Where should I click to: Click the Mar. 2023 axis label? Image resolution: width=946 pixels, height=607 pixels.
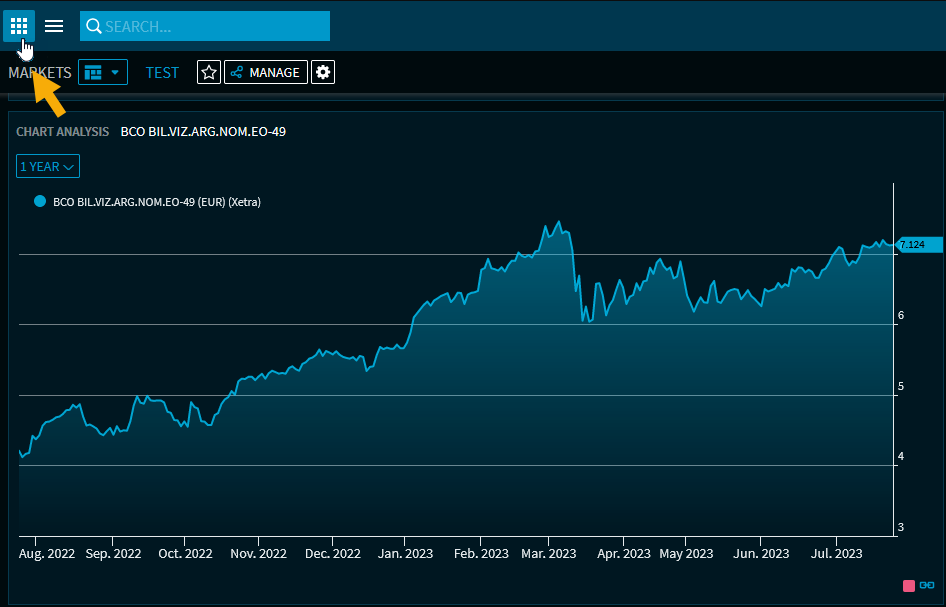548,553
